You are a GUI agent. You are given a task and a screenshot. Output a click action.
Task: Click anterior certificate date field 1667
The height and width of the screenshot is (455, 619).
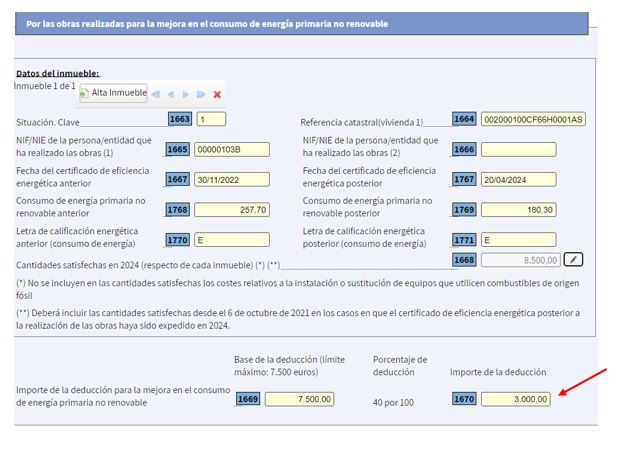pyautogui.click(x=231, y=180)
